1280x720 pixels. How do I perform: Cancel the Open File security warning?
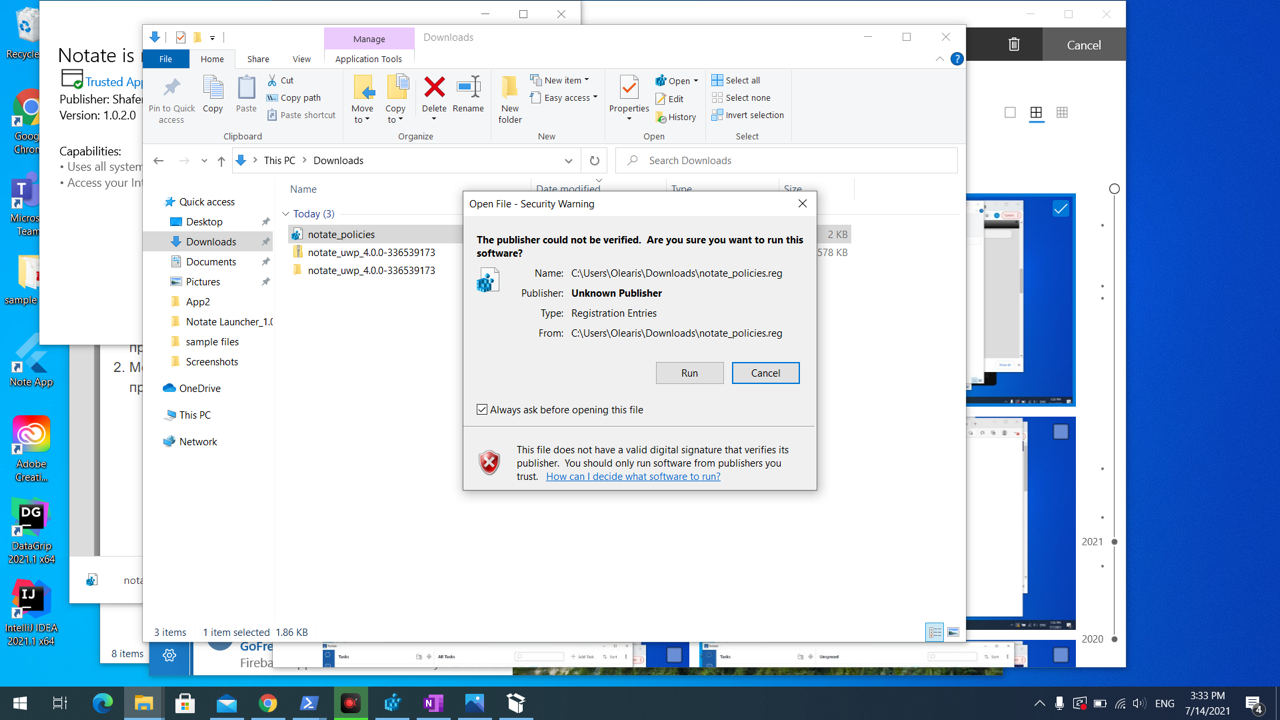(x=765, y=373)
